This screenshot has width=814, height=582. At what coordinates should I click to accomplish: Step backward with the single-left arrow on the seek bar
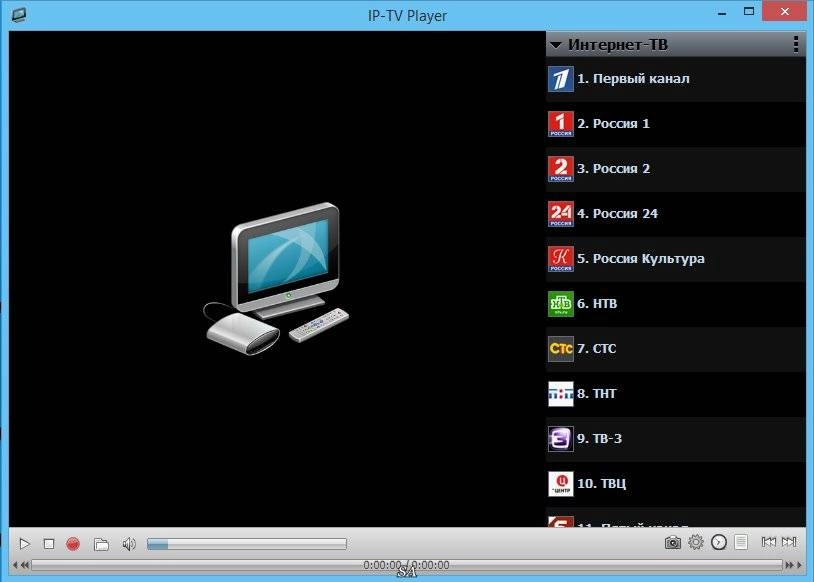[x=15, y=565]
